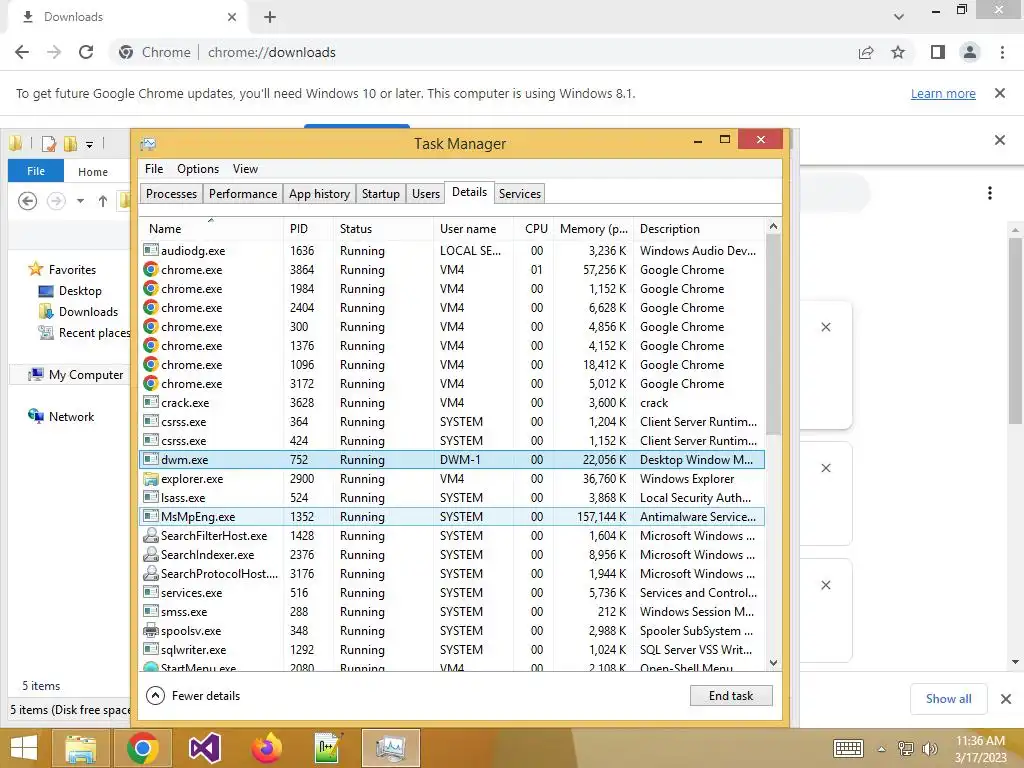
Task: Show hidden tray icons arrow
Action: click(x=882, y=749)
